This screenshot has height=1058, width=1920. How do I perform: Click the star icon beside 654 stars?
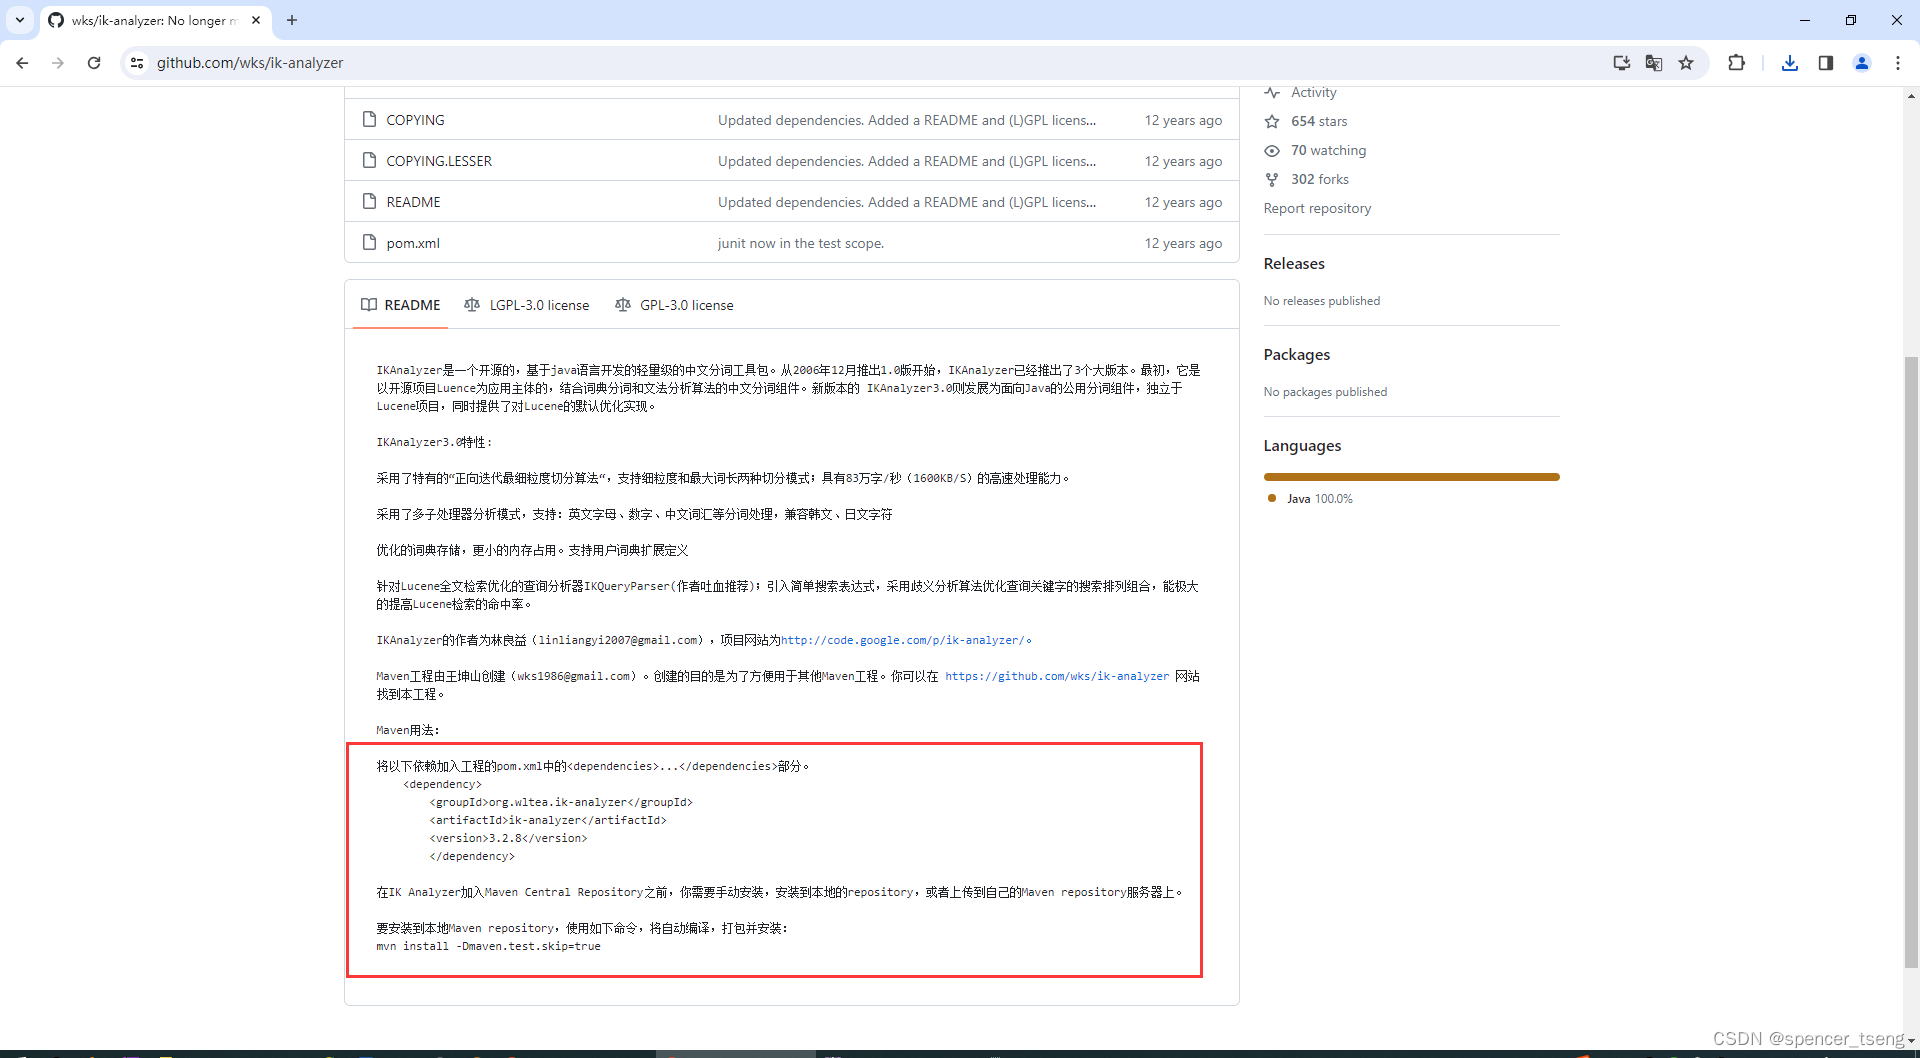click(1272, 121)
